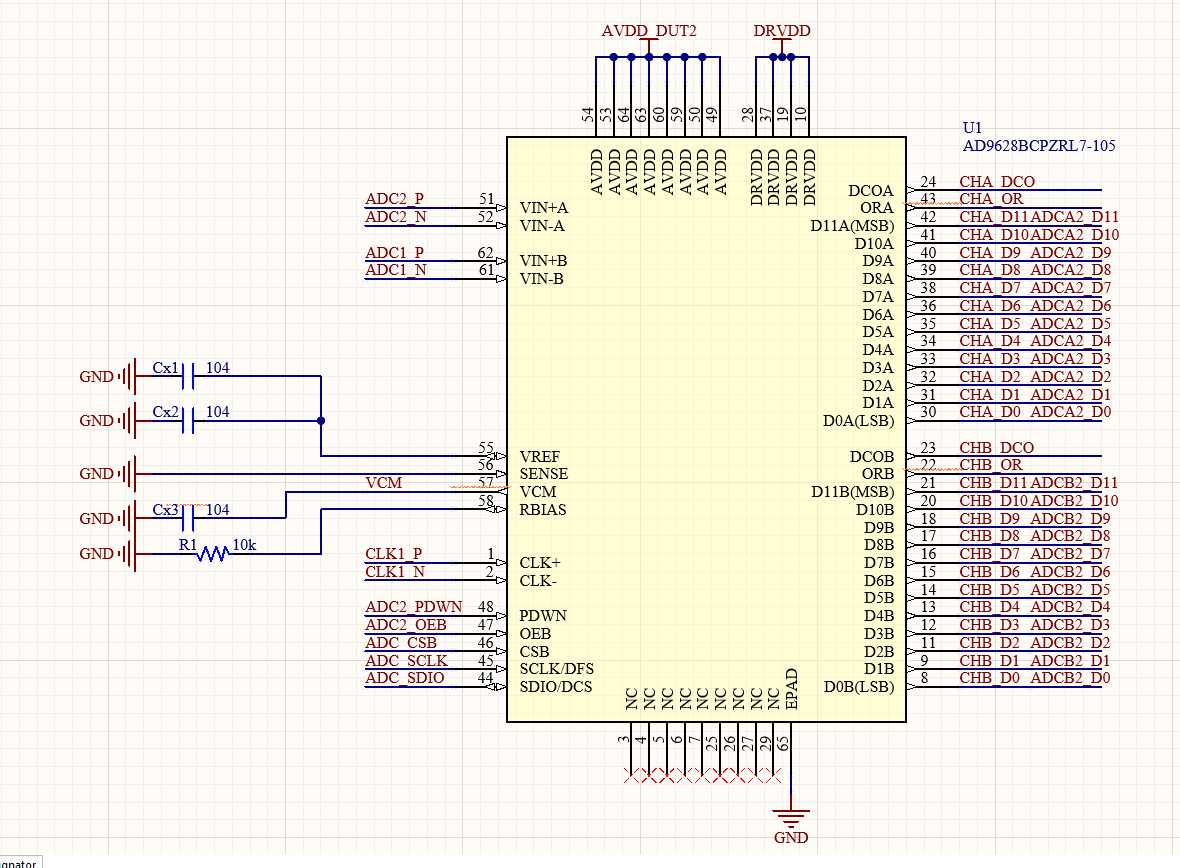Open the Navigator tab at bottom left

18,862
